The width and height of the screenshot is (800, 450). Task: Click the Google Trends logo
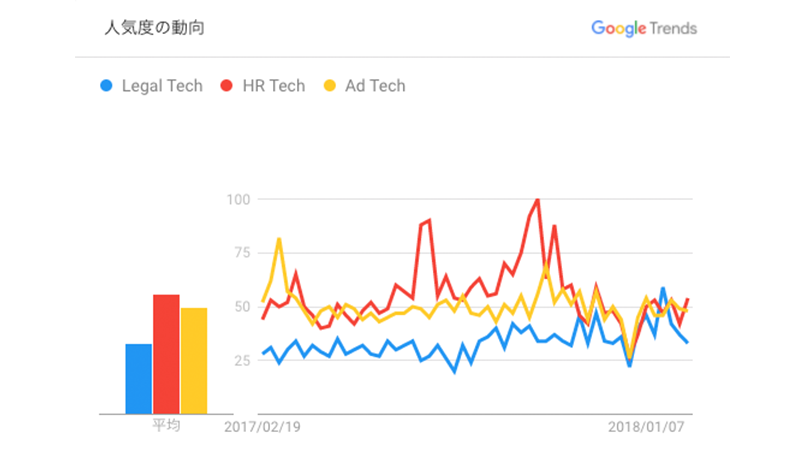coord(643,28)
